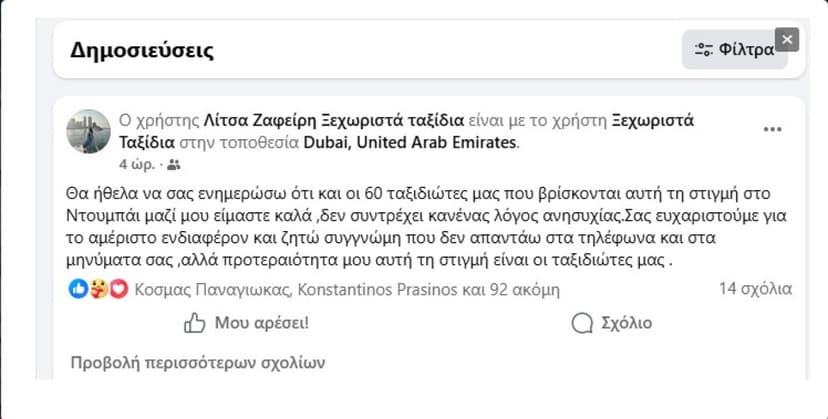Click the post author's profile picture
This screenshot has width=828, height=419.
click(88, 131)
